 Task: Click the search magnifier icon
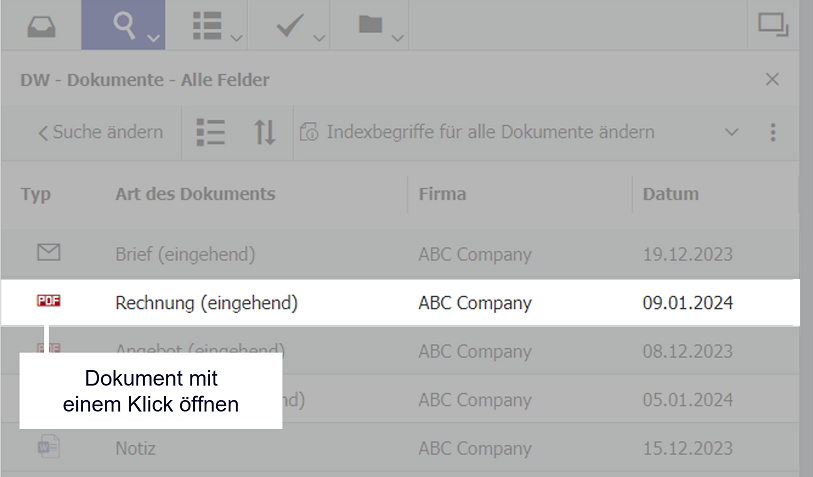(x=123, y=26)
